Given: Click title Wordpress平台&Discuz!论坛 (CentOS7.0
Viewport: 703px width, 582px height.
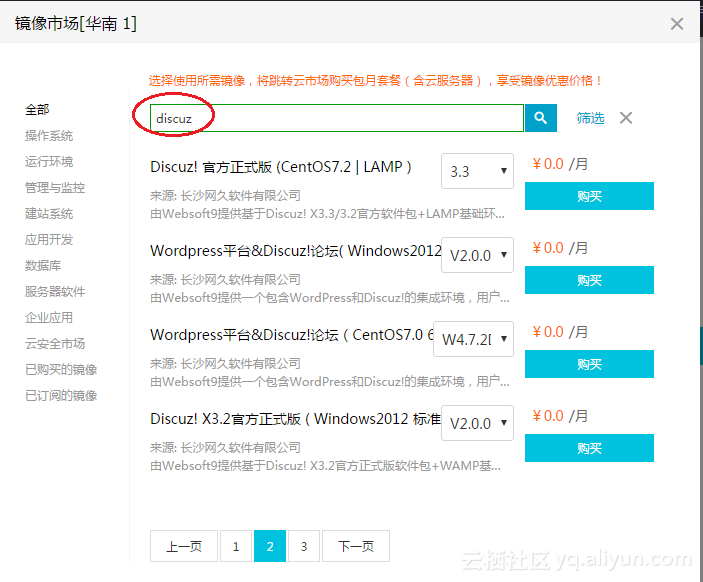Looking at the screenshot, I should click(x=292, y=334).
